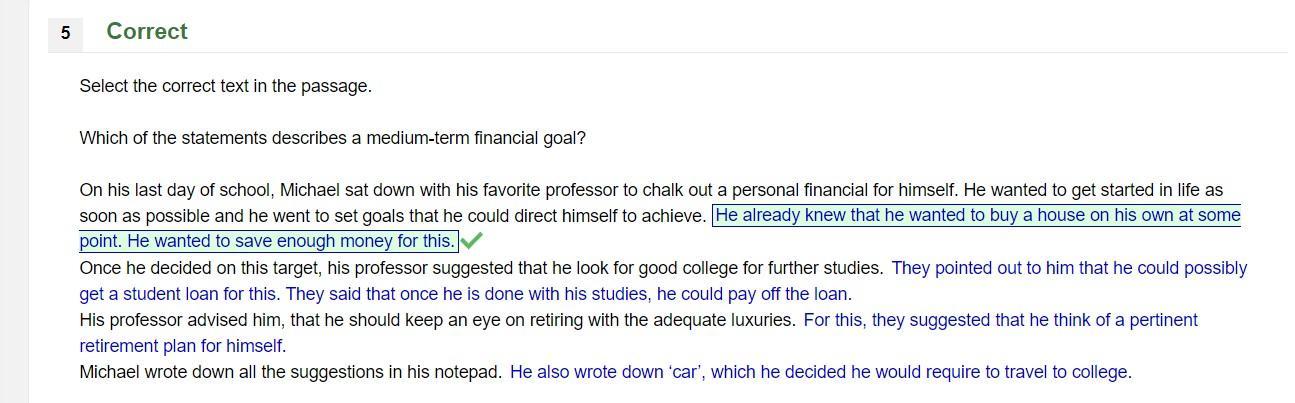Image resolution: width=1295 pixels, height=403 pixels.
Task: Click 'Once he decided on this target' sentence
Action: (481, 268)
